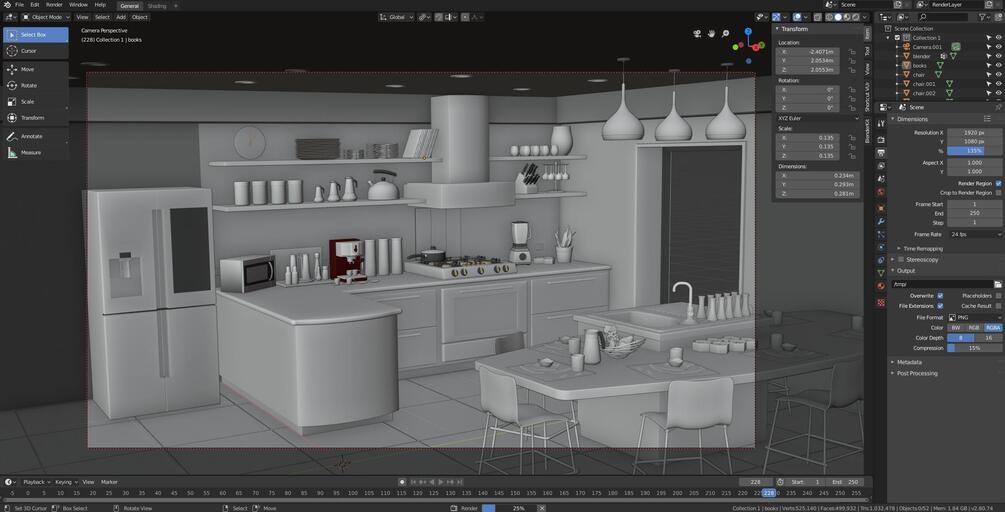Screen dimensions: 1005x512
Task: Click the Resolution X field
Action: pyautogui.click(x=974, y=133)
